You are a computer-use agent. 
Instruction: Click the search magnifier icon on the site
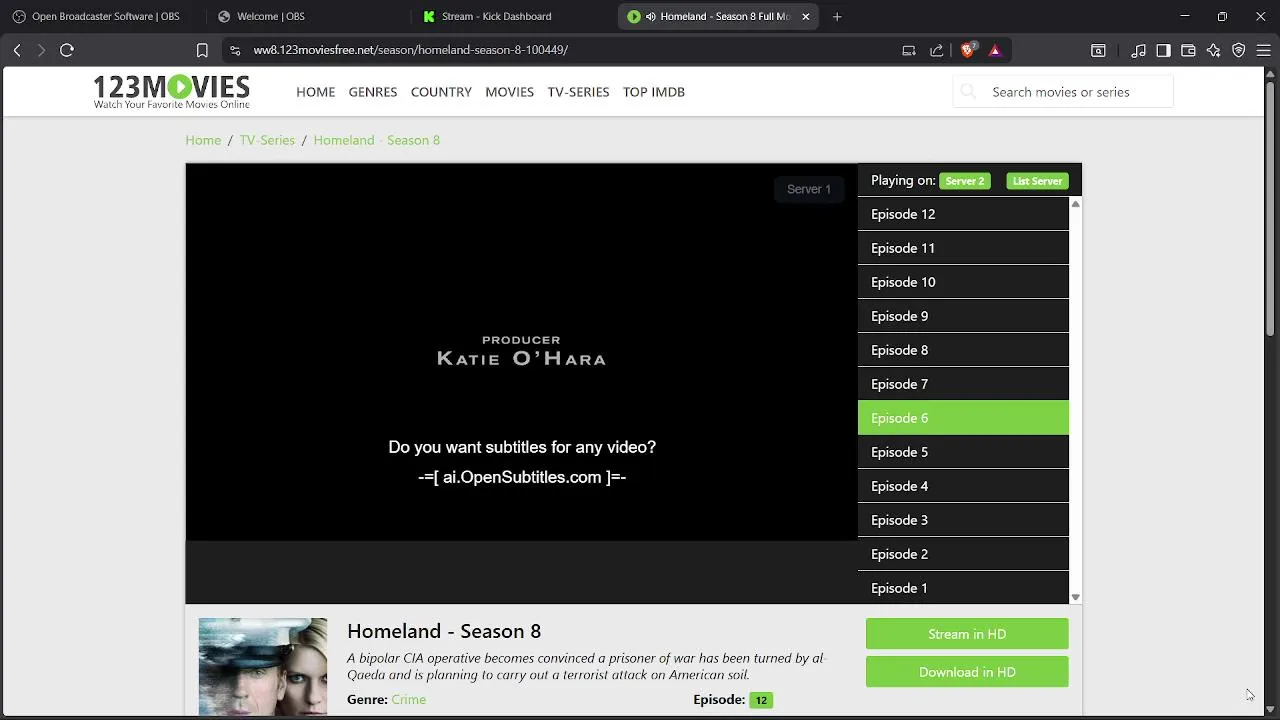point(968,92)
